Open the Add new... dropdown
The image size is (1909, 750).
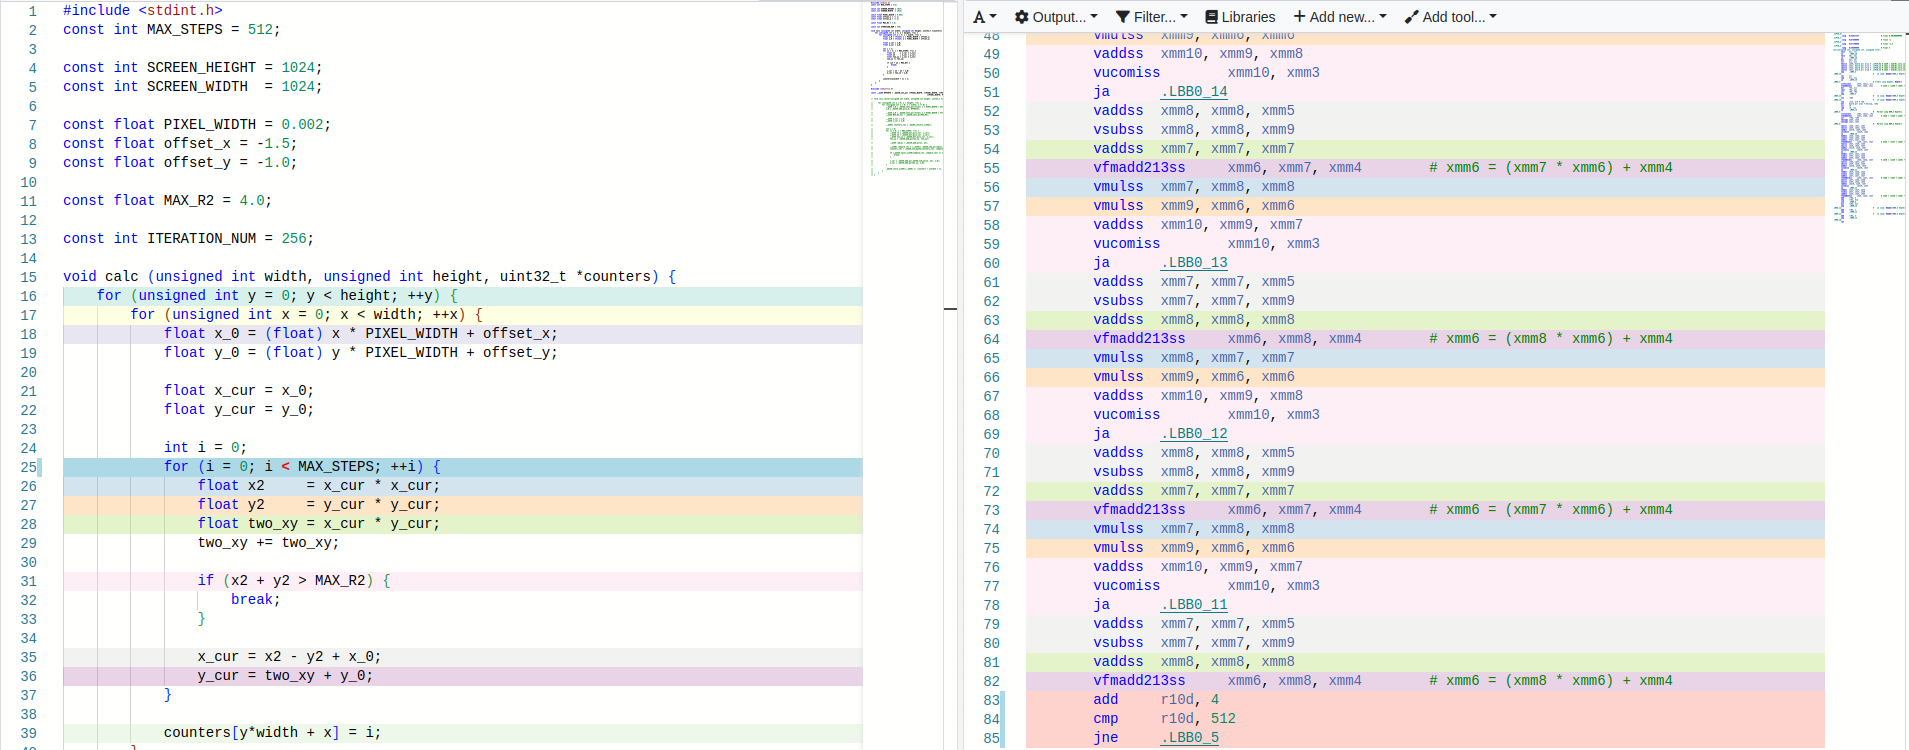click(x=1340, y=17)
